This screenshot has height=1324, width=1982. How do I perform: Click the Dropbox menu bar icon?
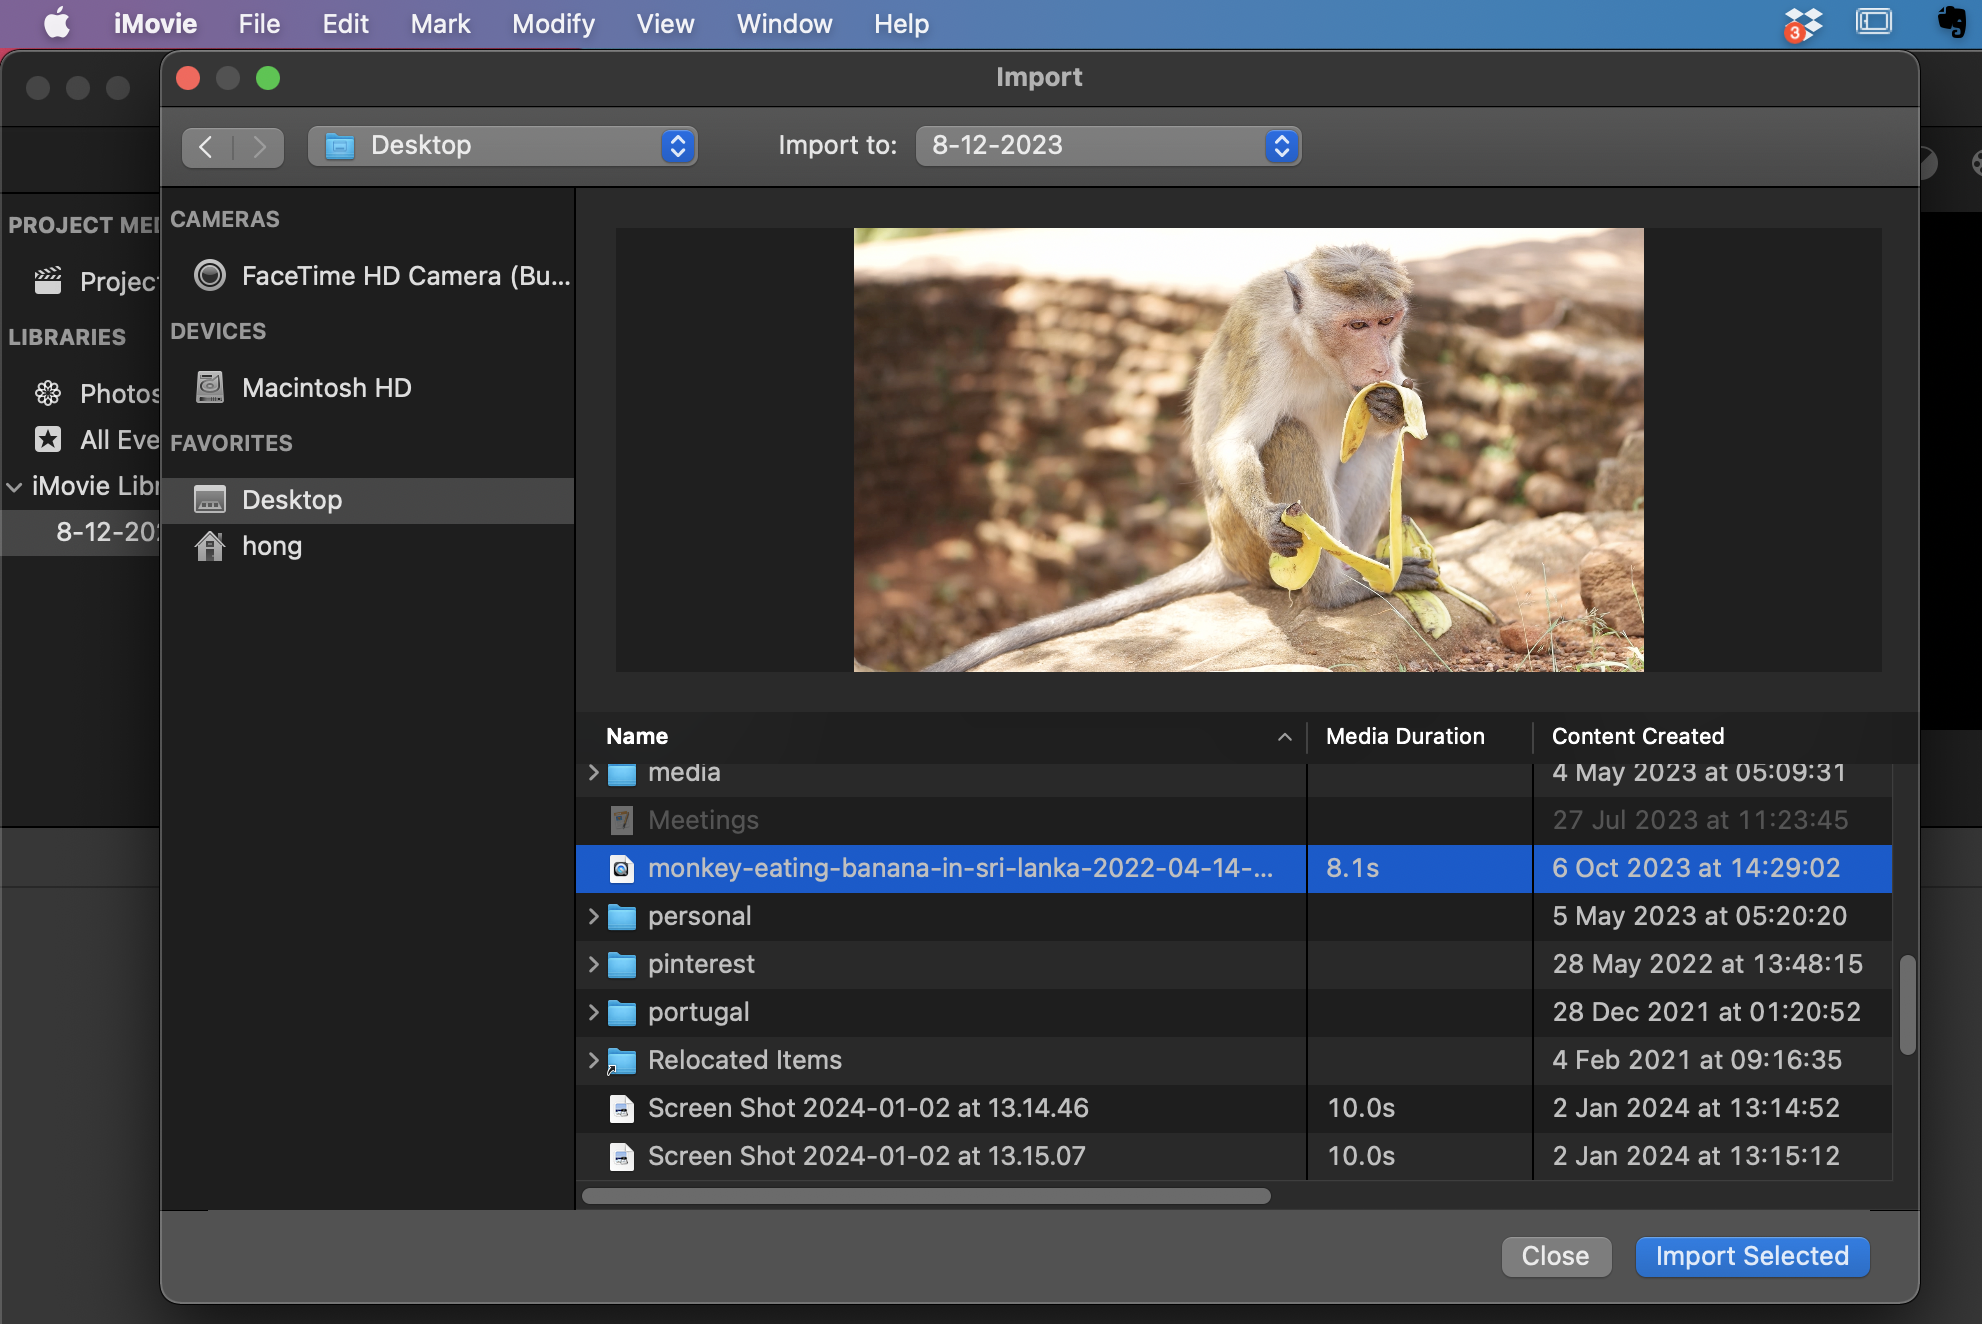[1802, 24]
